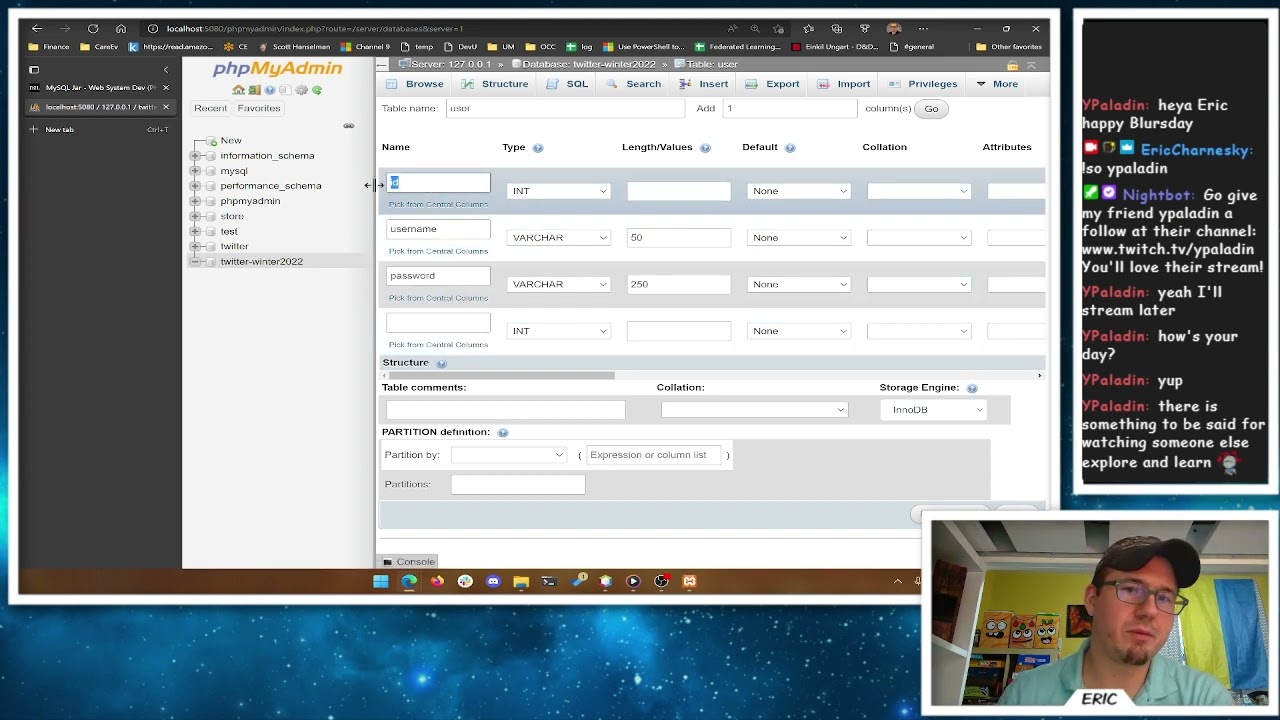Collapse twitter-winter2022 database tree

pyautogui.click(x=196, y=262)
